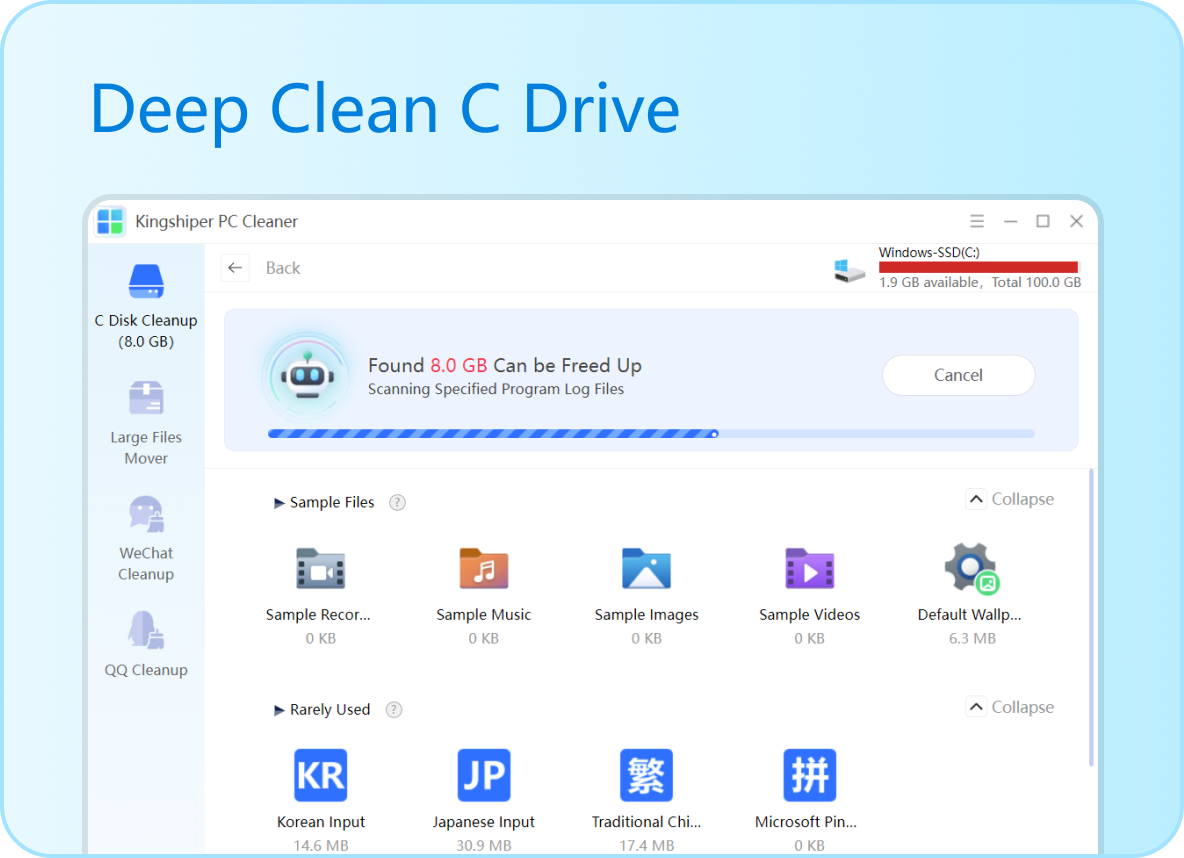Click the vertical scrollbar of results list
Screen dimensions: 1184x858
pos(1091,618)
